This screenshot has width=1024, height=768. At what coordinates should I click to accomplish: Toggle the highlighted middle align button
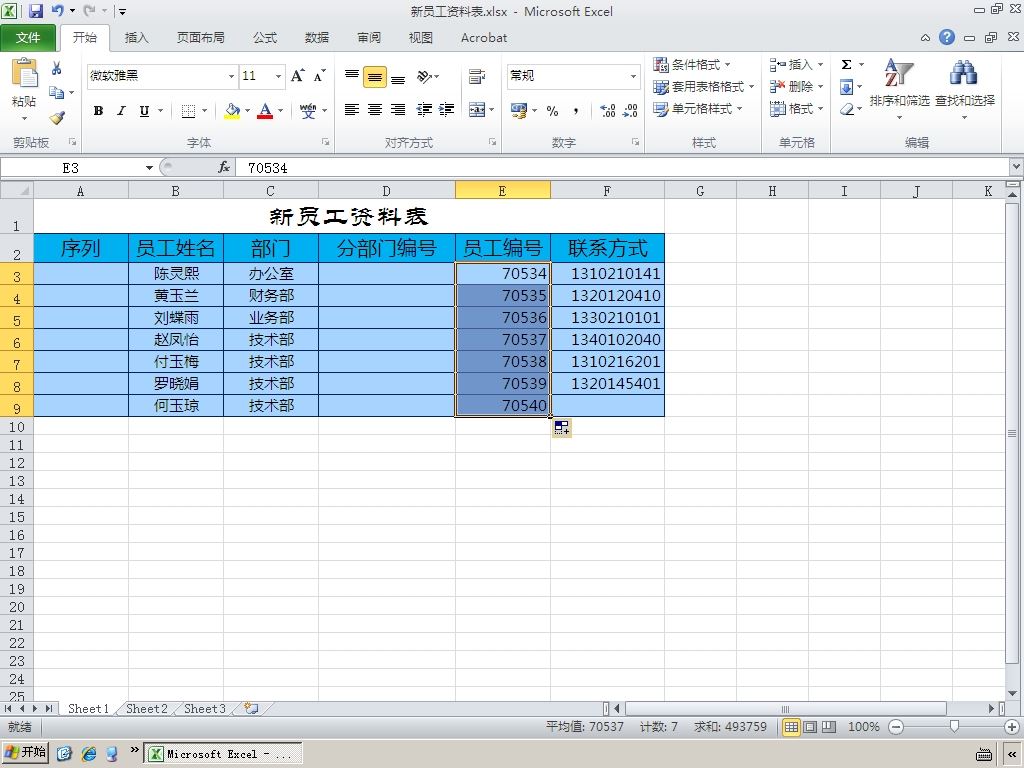pos(375,76)
